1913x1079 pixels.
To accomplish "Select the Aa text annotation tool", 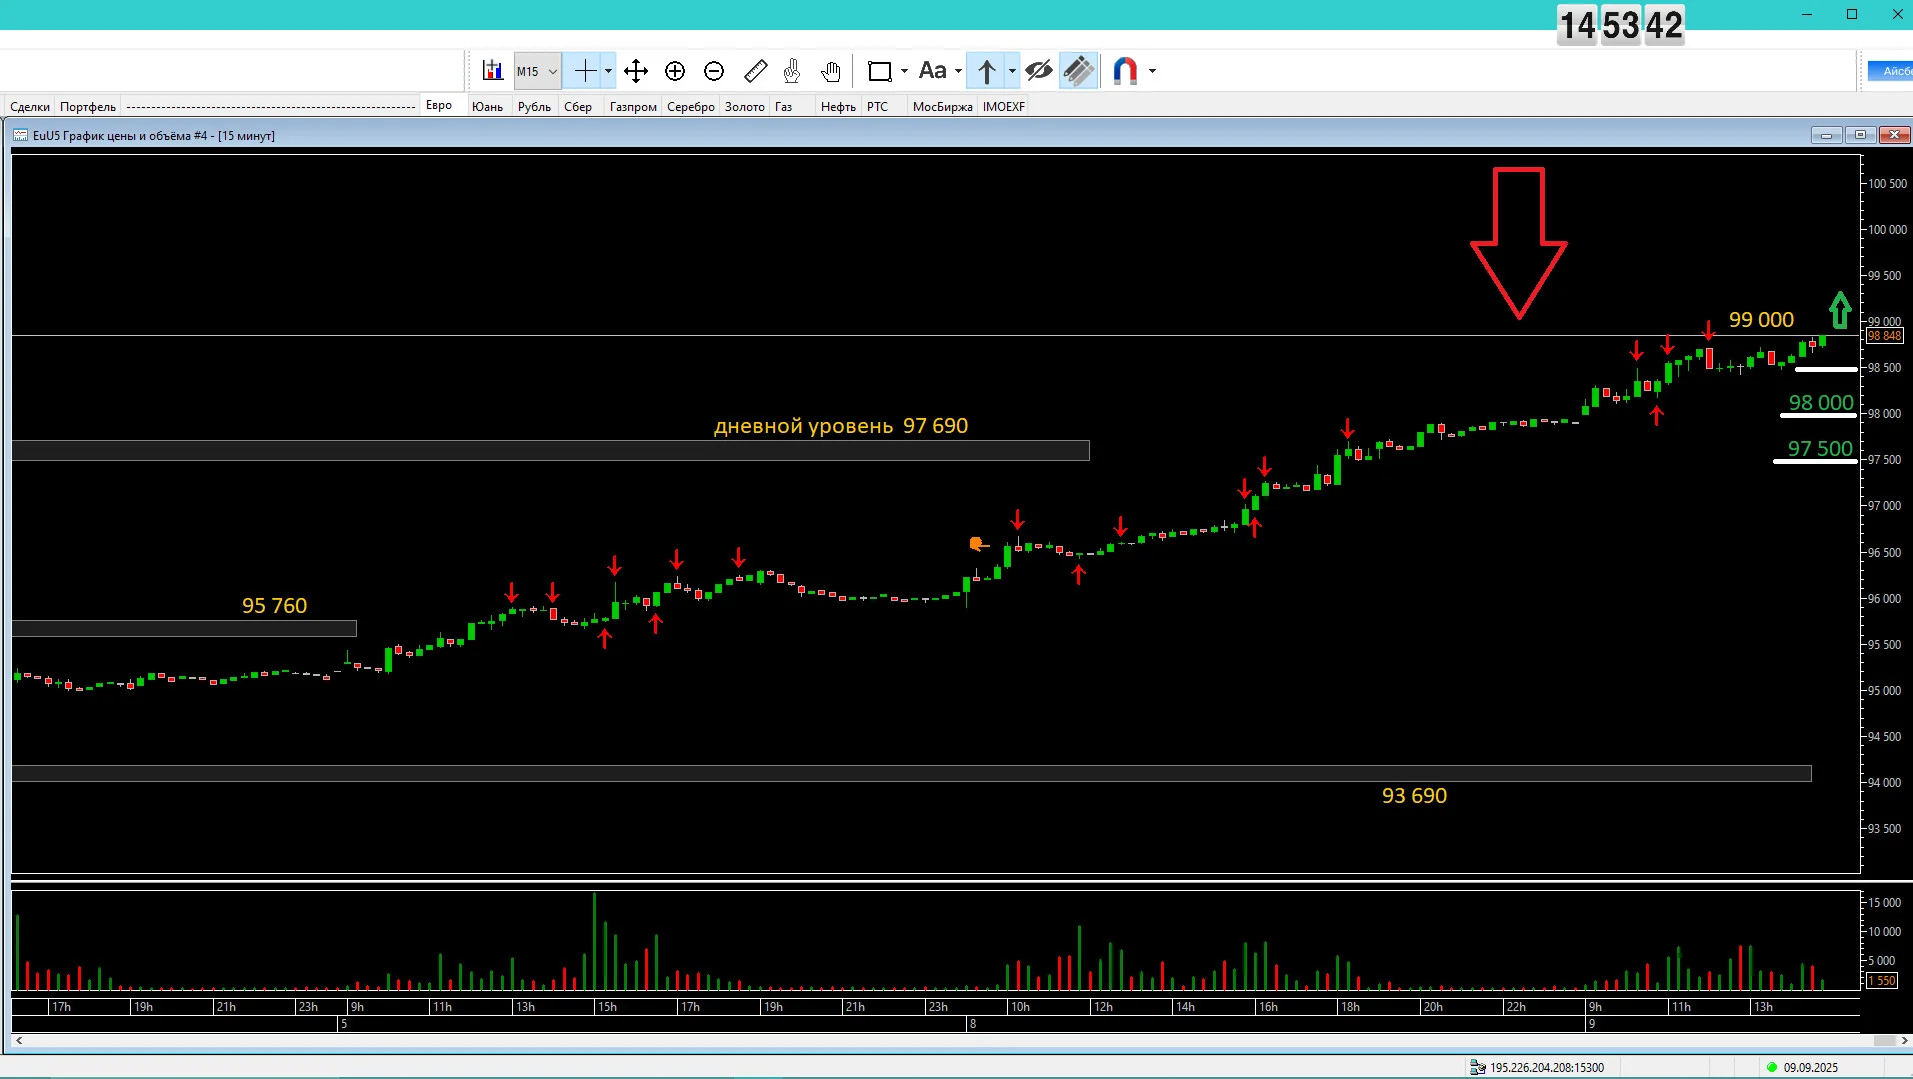I will (x=932, y=71).
